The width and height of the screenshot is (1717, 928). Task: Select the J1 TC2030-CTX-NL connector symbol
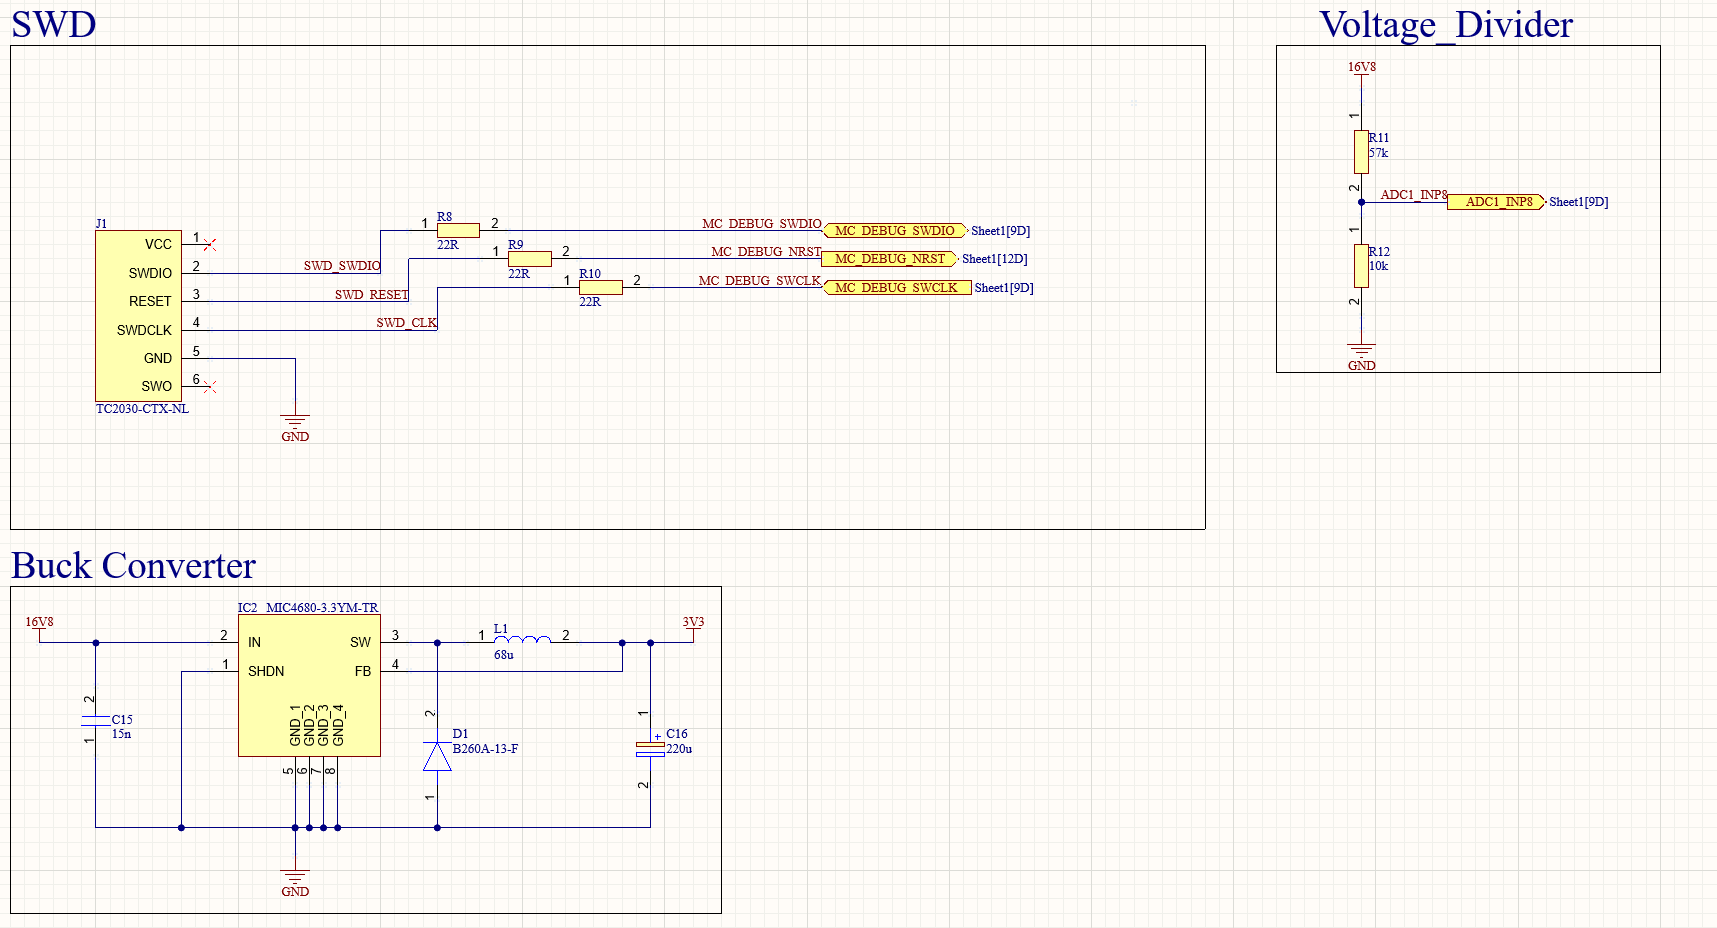138,315
